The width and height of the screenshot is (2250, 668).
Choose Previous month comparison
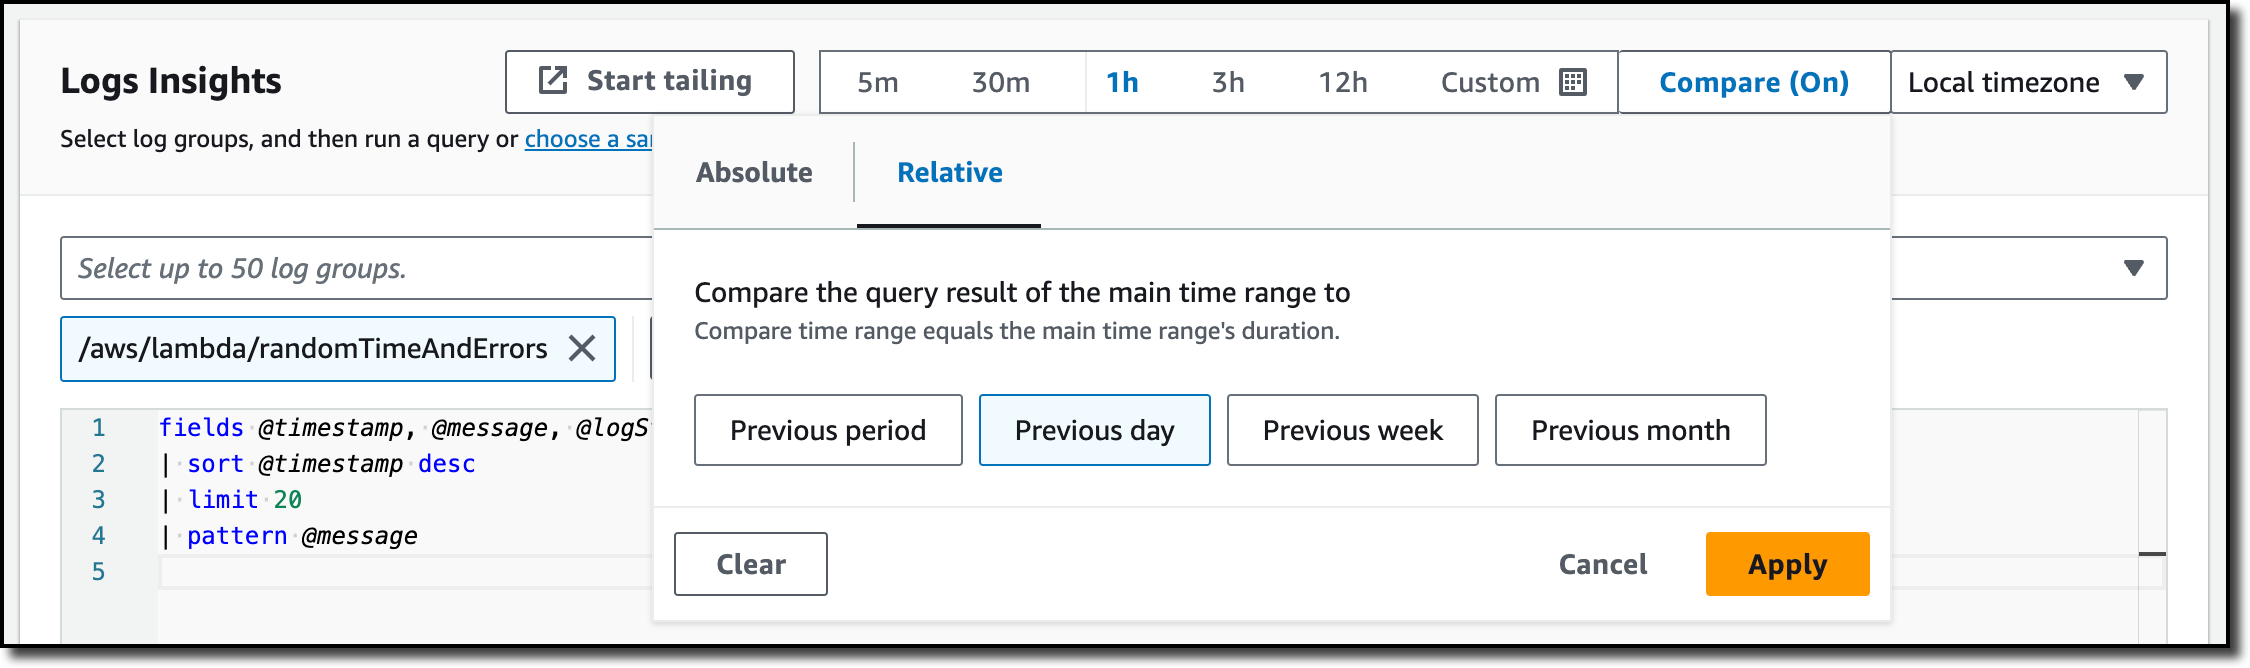coord(1630,430)
